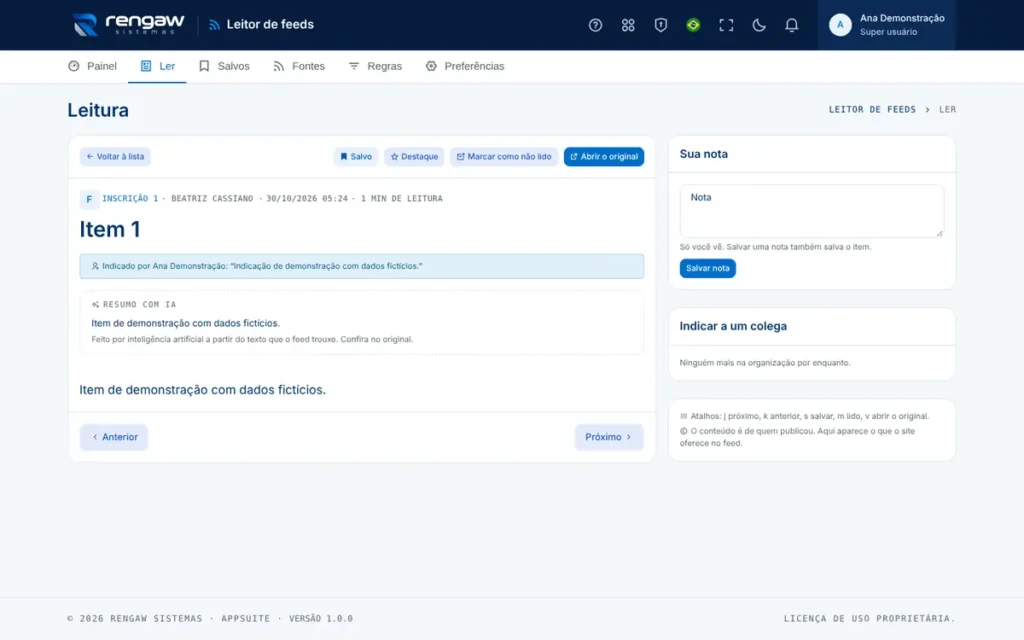Click the person icon in indication banner
The image size is (1024, 640).
95,266
